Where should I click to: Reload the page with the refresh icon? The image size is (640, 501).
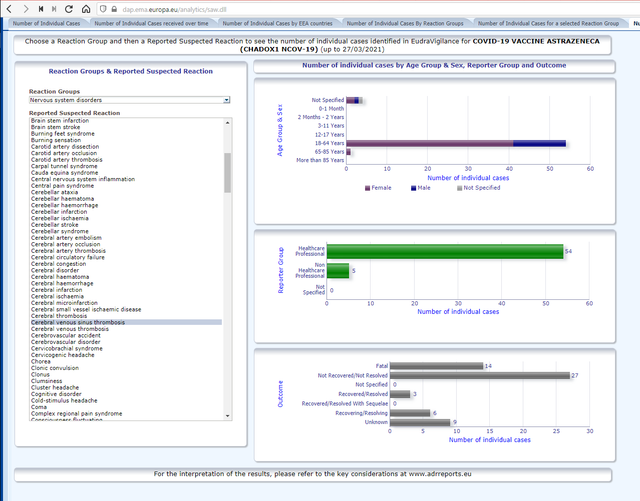69,9
